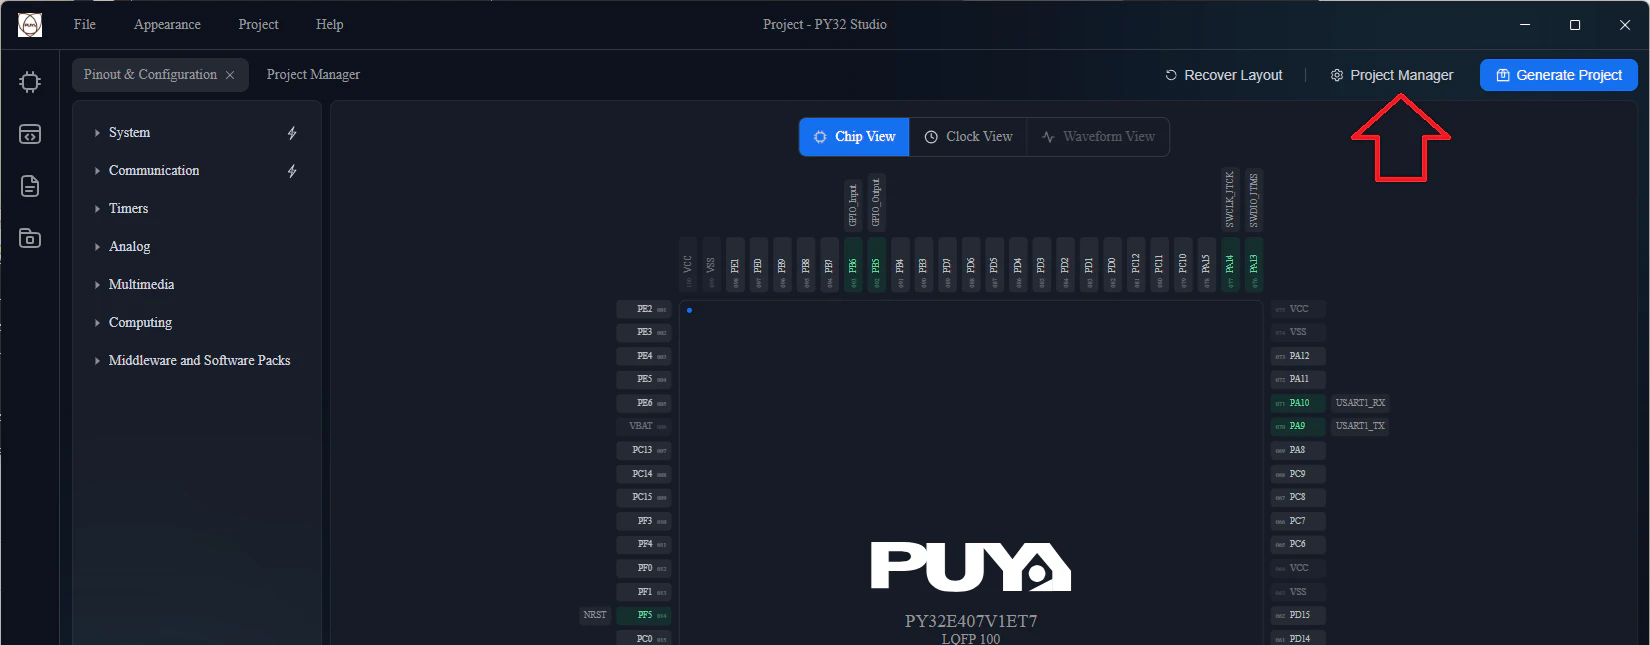This screenshot has width=1650, height=645.
Task: Switch to Chip View
Action: (x=854, y=137)
